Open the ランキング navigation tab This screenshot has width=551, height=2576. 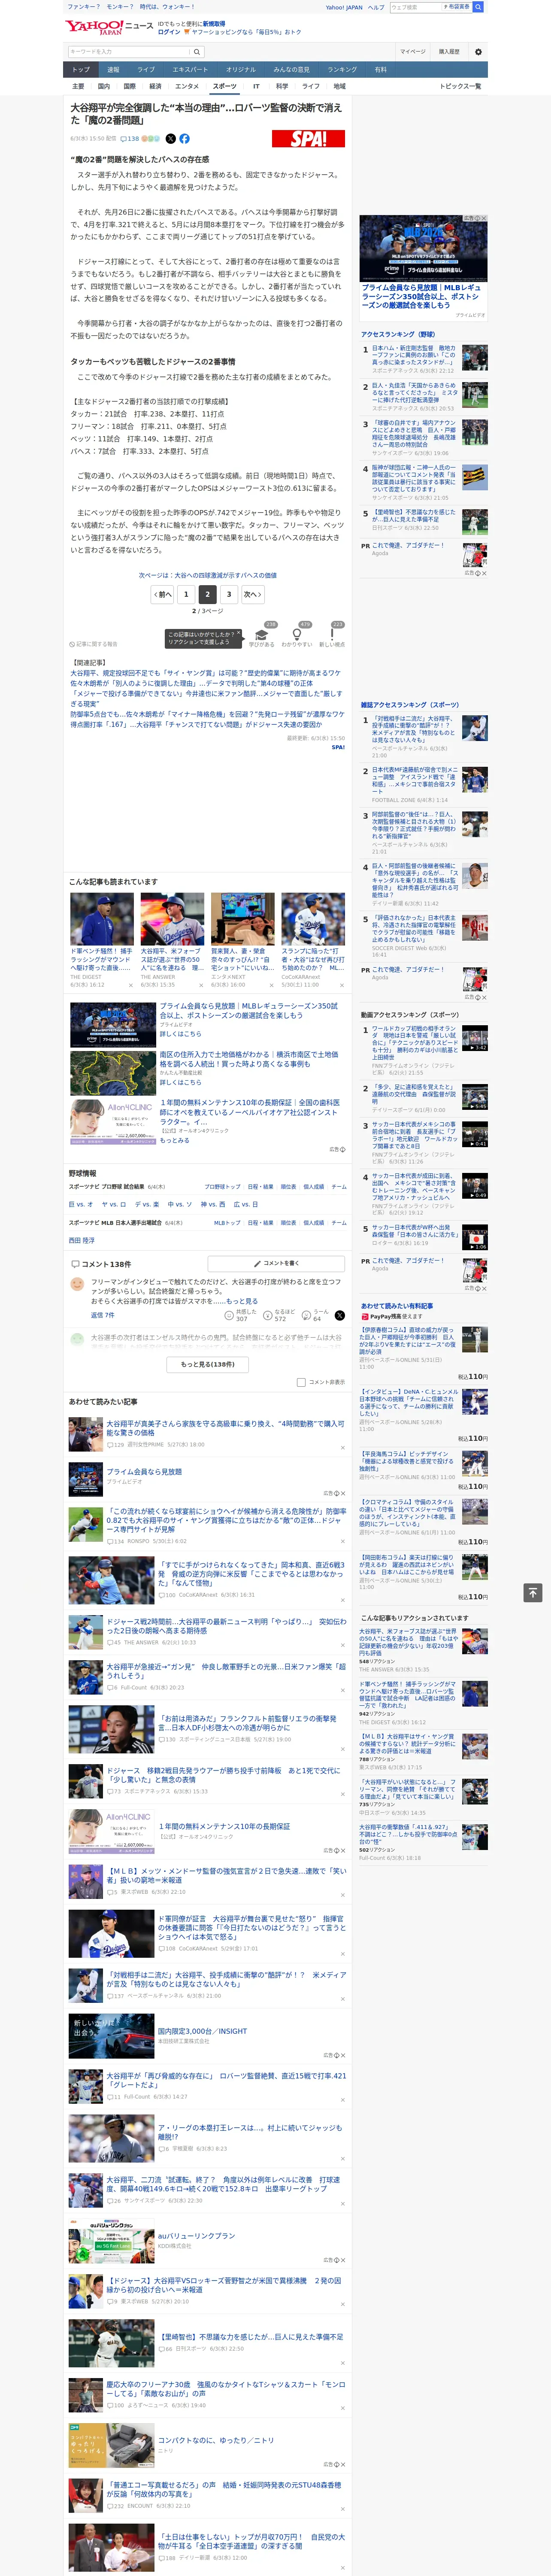point(342,70)
